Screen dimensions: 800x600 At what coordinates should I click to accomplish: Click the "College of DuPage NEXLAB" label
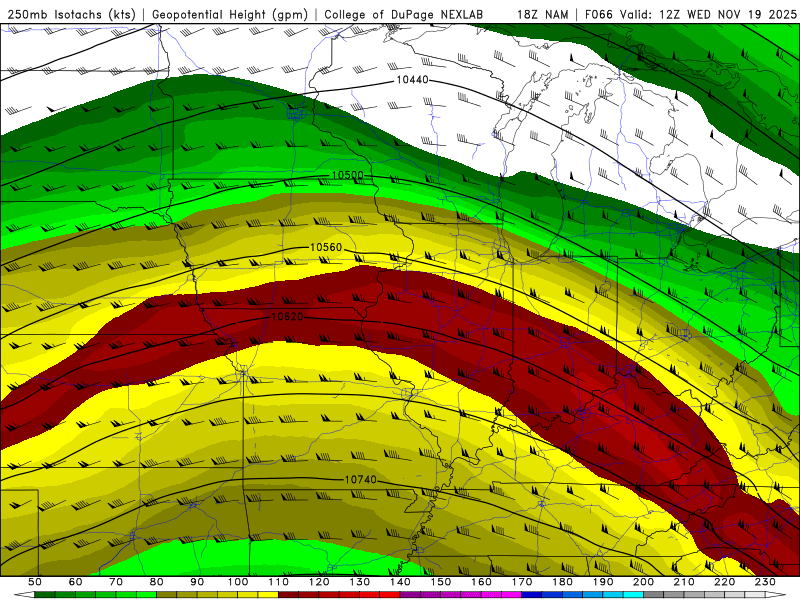[404, 14]
